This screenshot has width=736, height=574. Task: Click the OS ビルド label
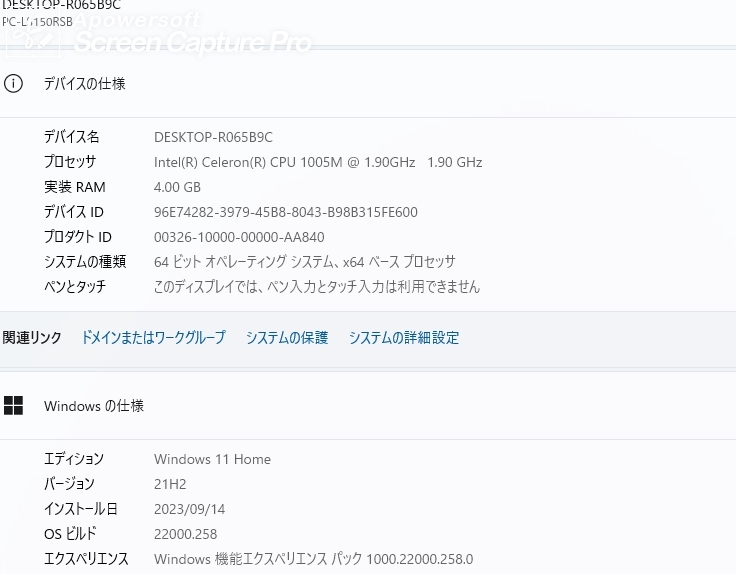(70, 534)
